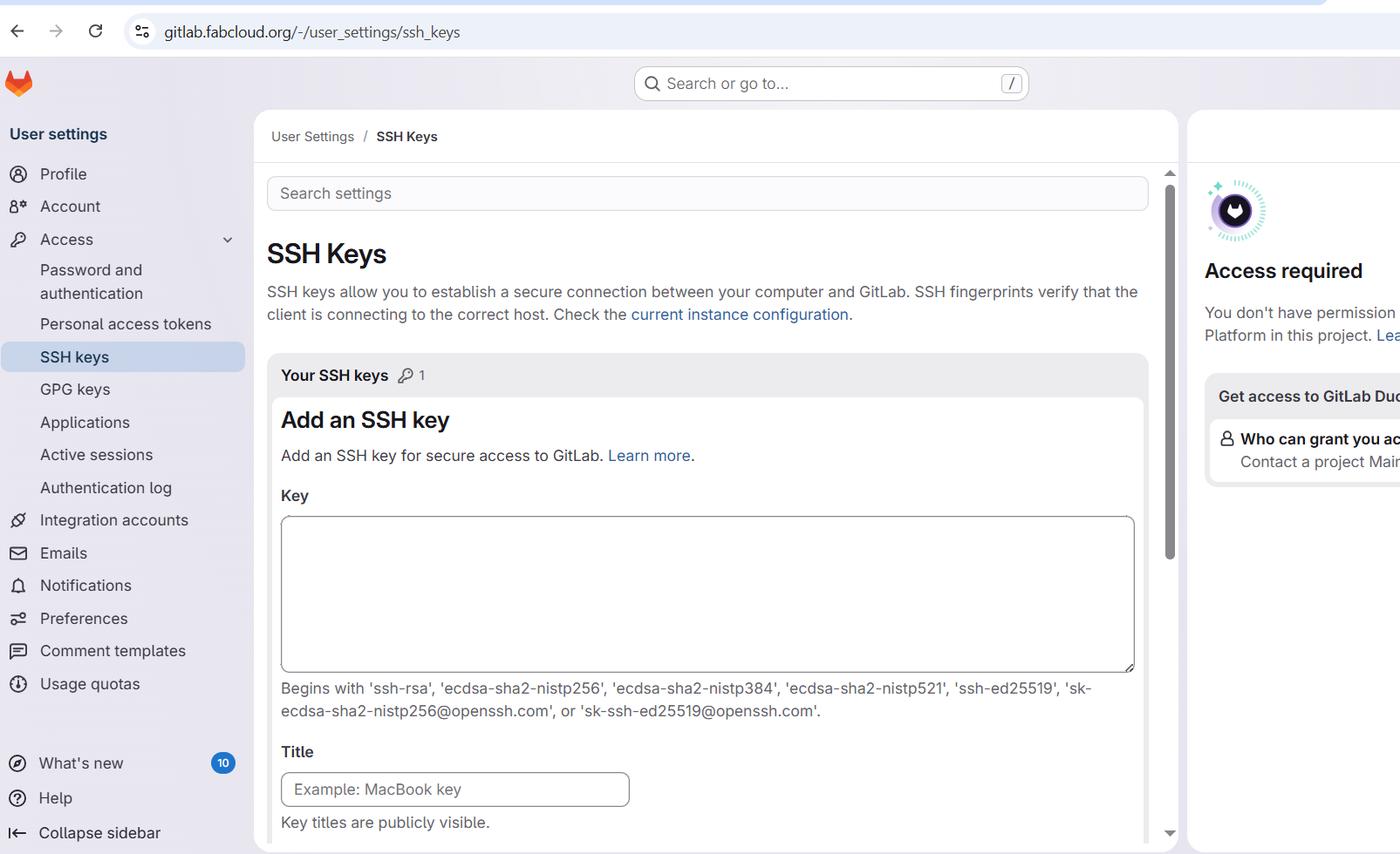Click the Collapse sidebar arrow icon
Screen dimensions: 1400x854
pos(17,833)
